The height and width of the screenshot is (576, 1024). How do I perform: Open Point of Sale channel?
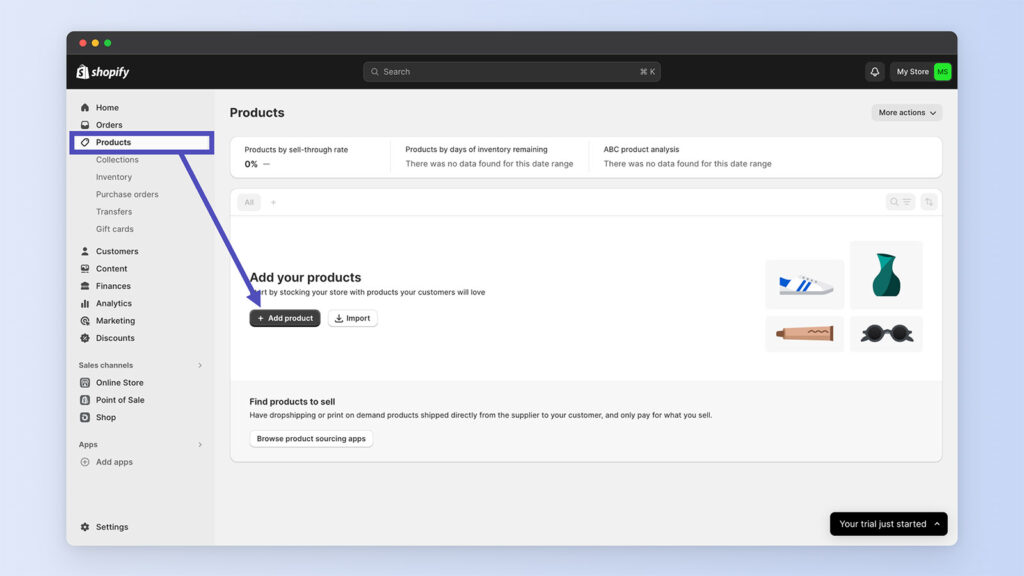pyautogui.click(x=120, y=400)
